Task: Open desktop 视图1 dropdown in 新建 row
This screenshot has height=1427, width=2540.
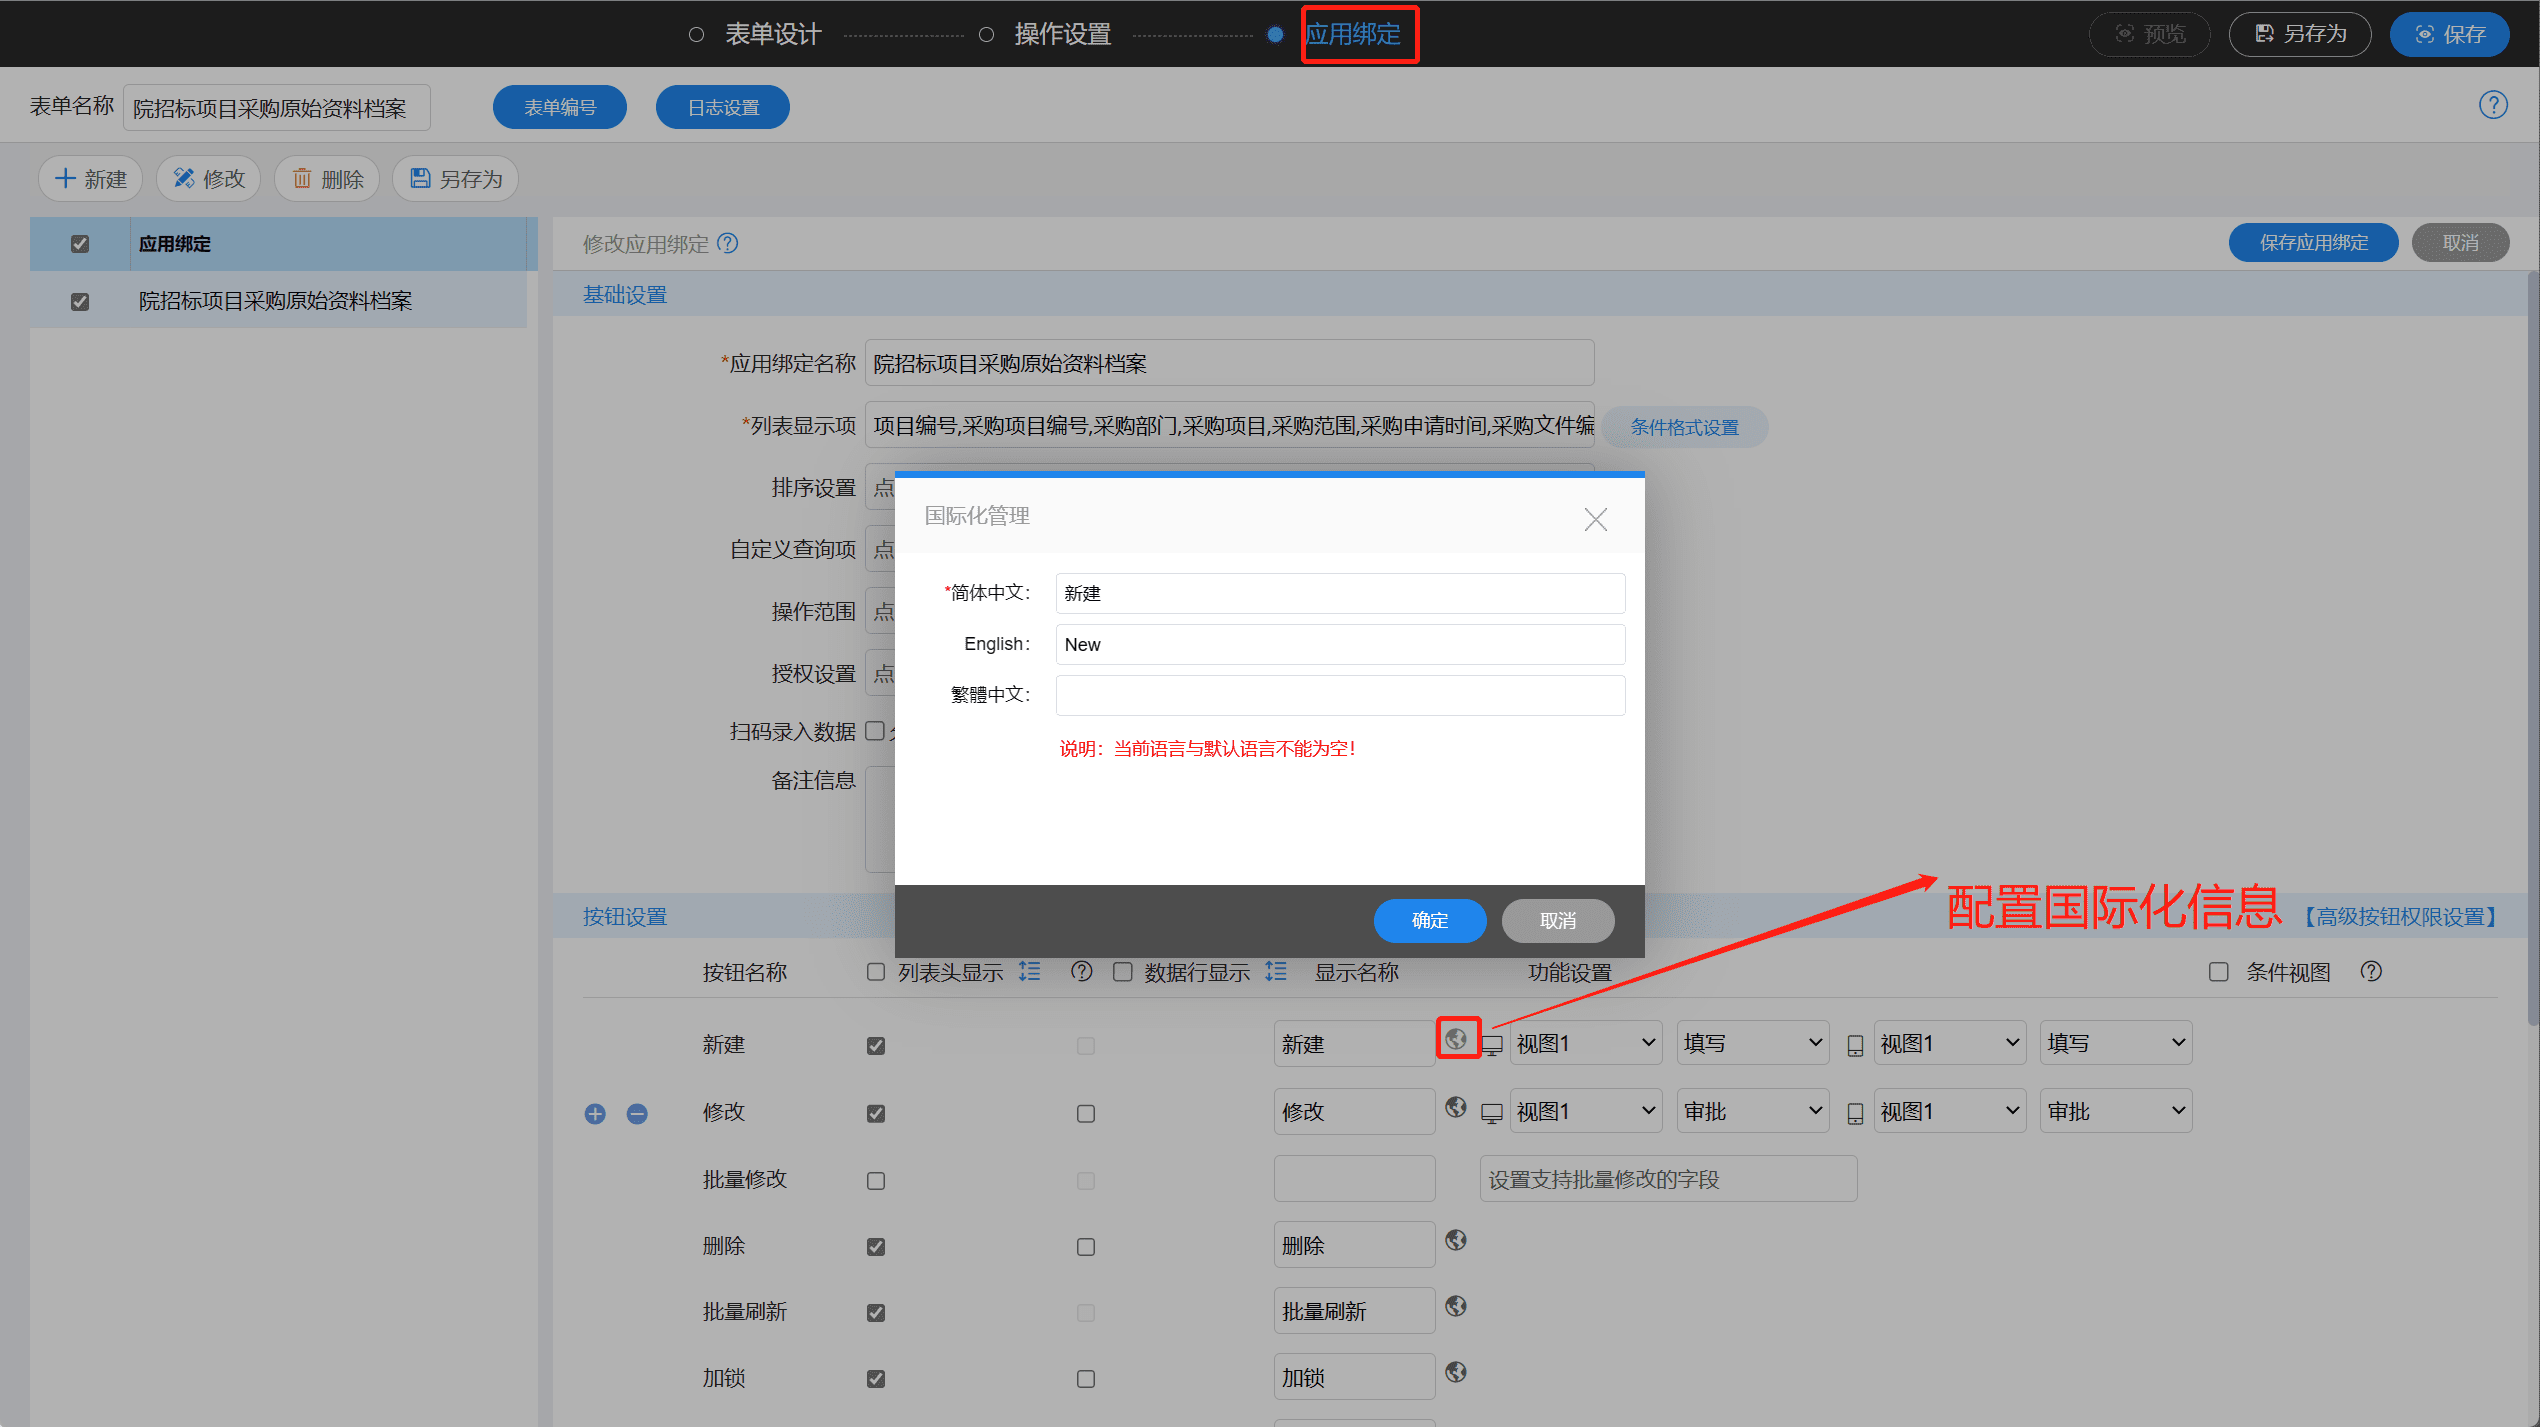Action: pyautogui.click(x=1586, y=1043)
